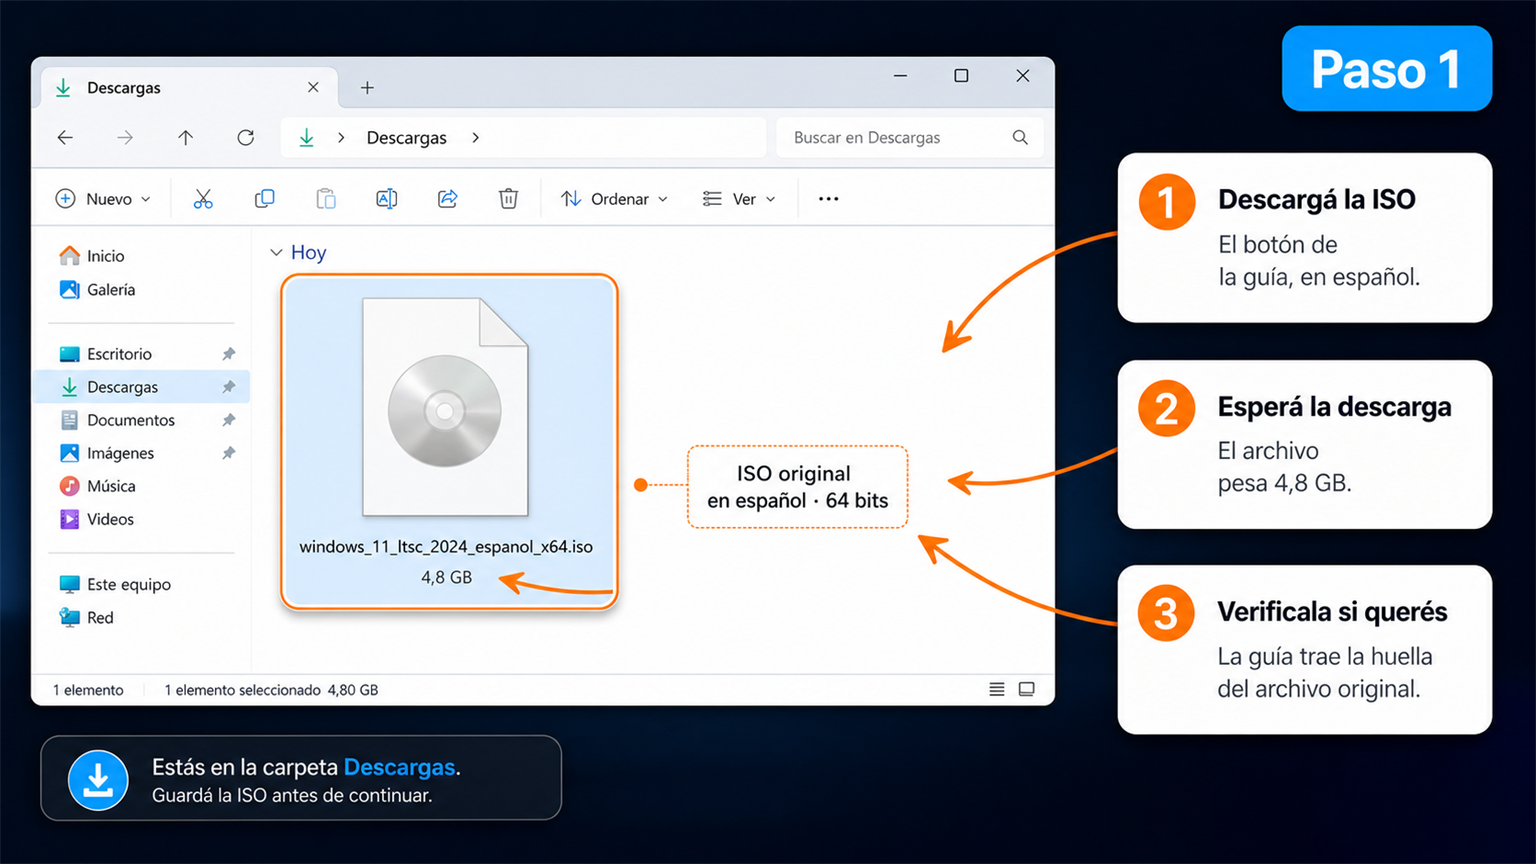Click the Delete trash can icon
Screen dimensions: 1536x864
click(508, 199)
